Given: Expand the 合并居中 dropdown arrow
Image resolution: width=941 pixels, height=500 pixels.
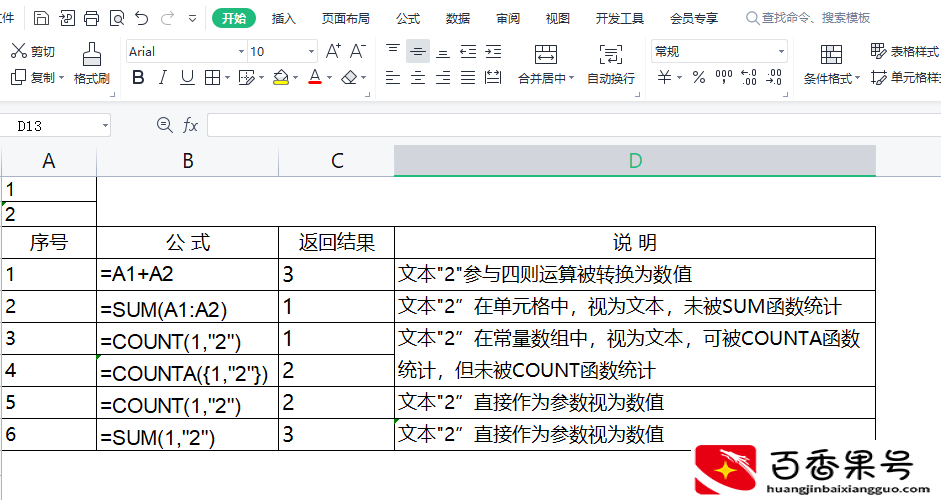Looking at the screenshot, I should (571, 78).
